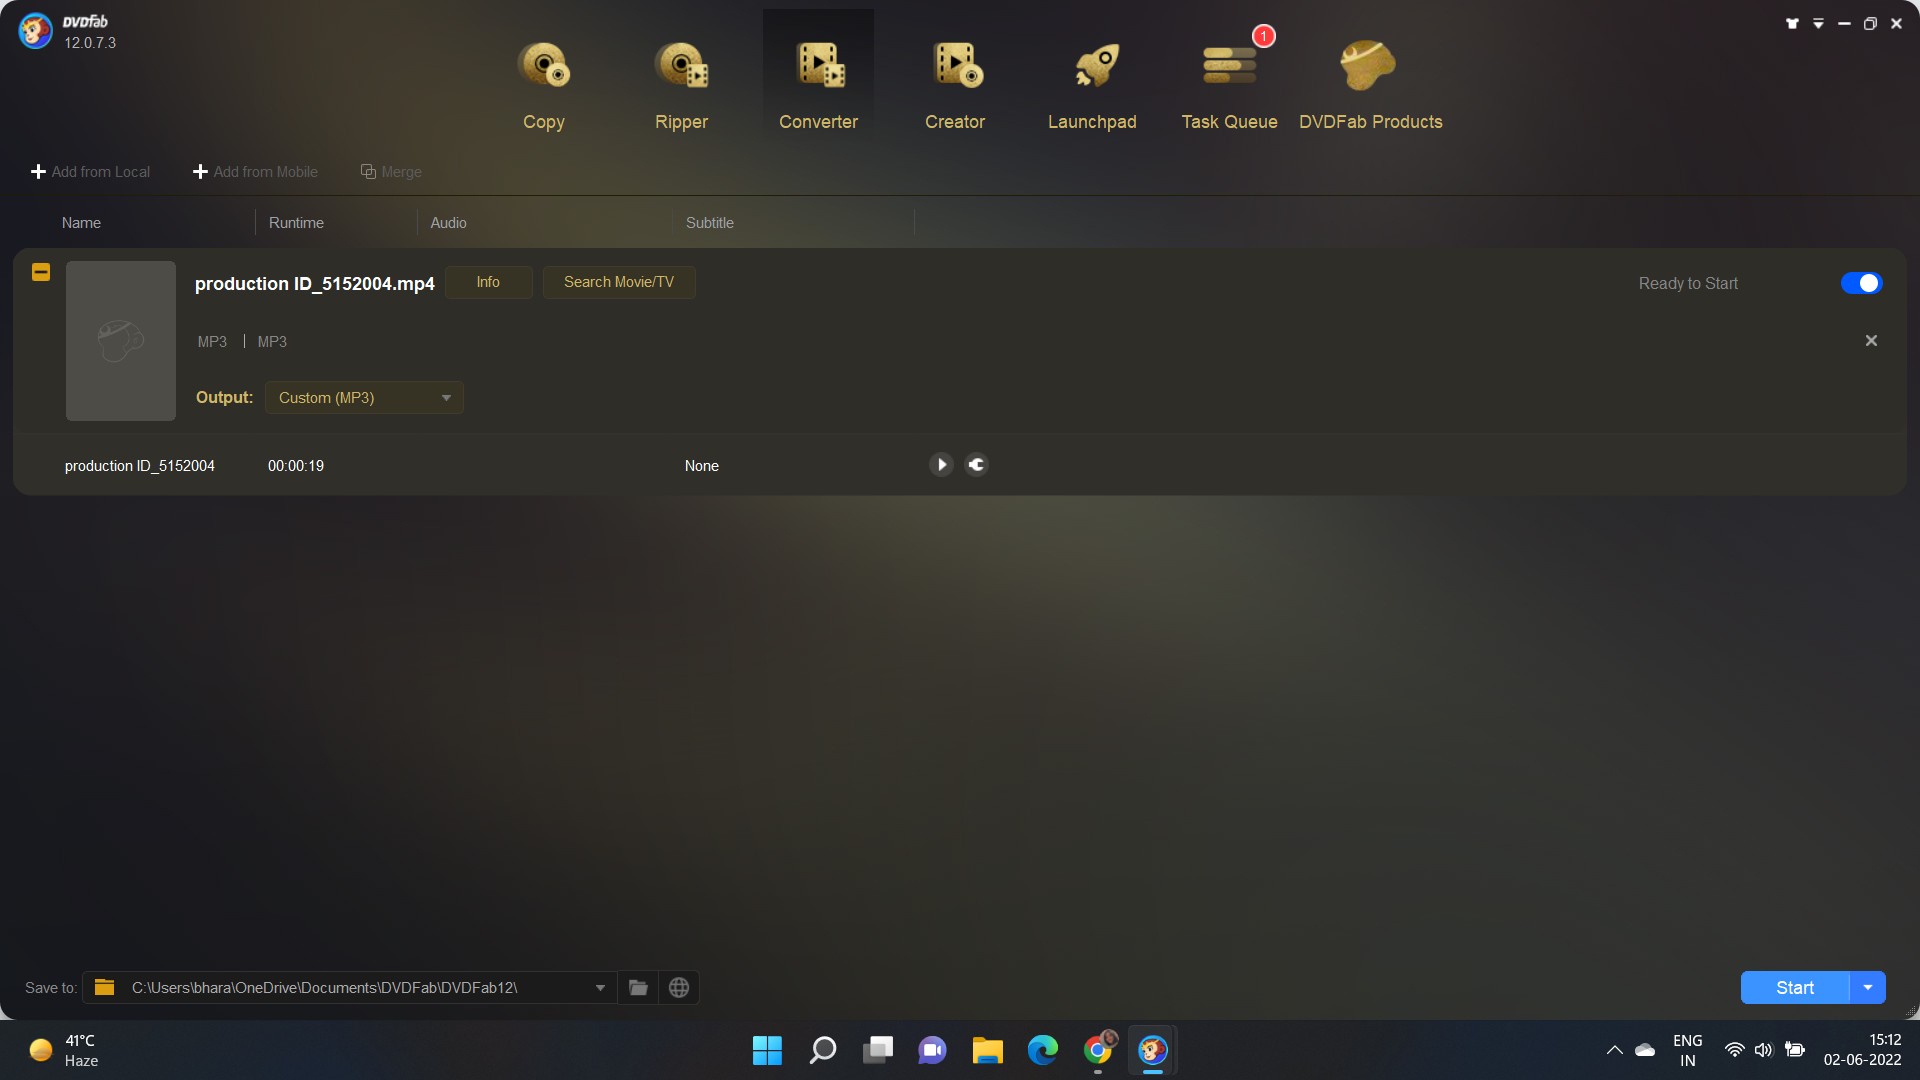Open the Custom (MP3) output dropdown
The width and height of the screenshot is (1920, 1080).
coord(363,397)
